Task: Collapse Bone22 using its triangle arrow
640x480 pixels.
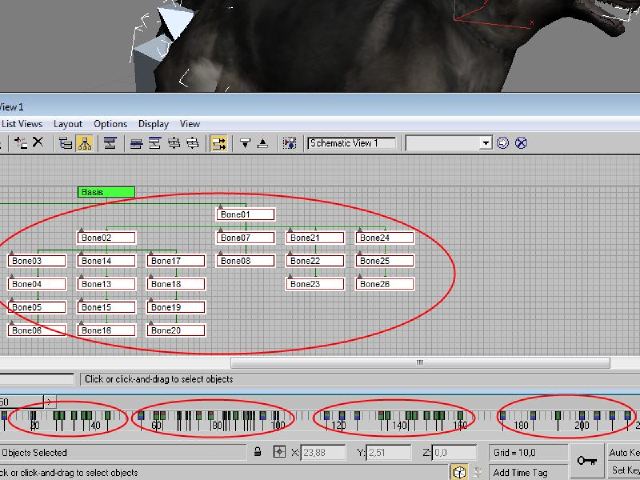Action: click(290, 253)
